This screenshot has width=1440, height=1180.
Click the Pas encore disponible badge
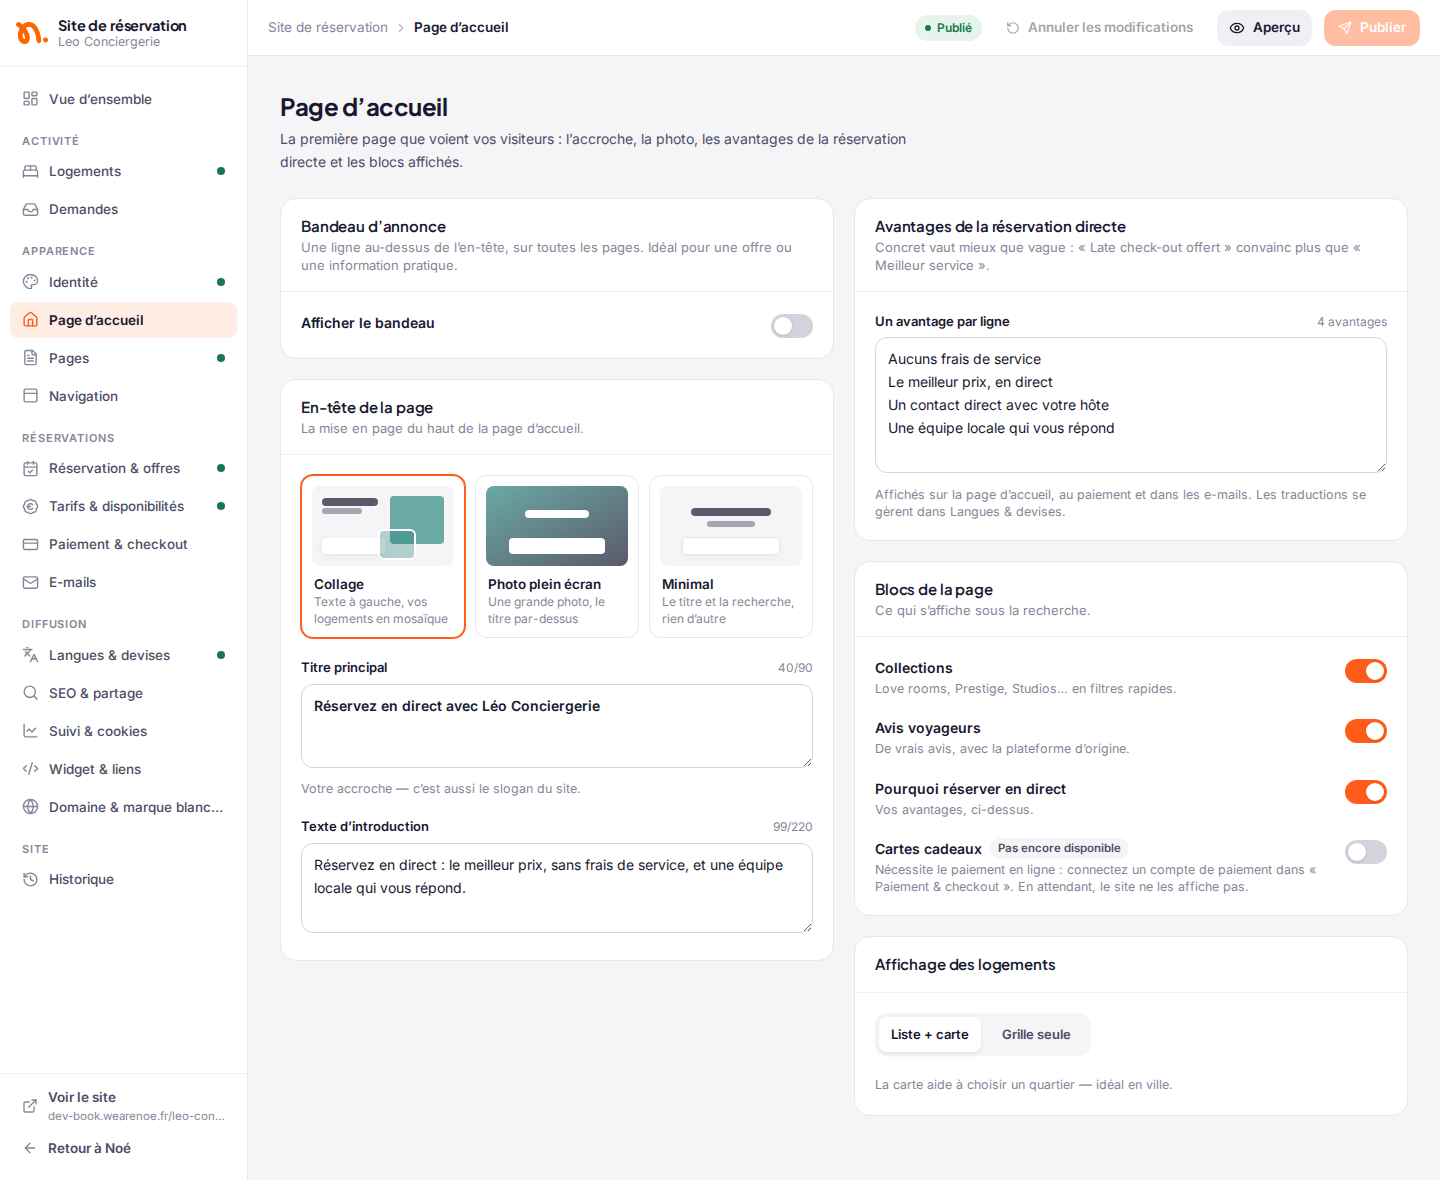pos(1059,848)
